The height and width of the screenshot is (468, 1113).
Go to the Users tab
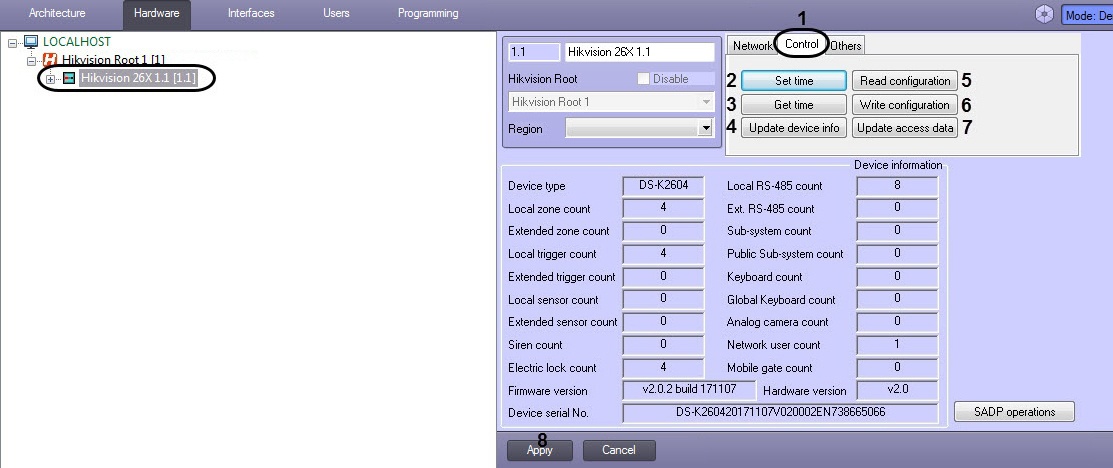[336, 13]
